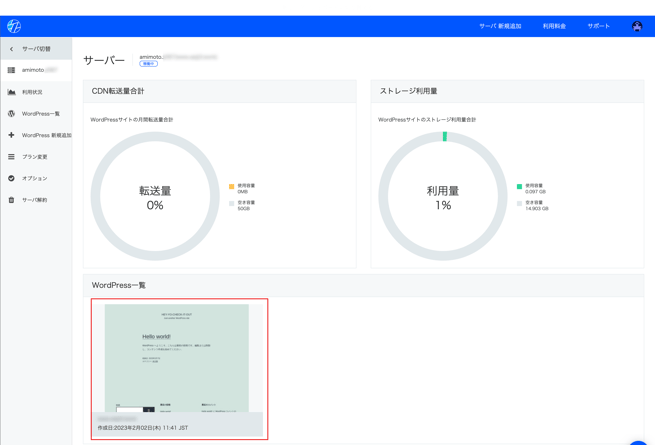Open WordPress 新規追加 in the sidebar

pyautogui.click(x=36, y=135)
